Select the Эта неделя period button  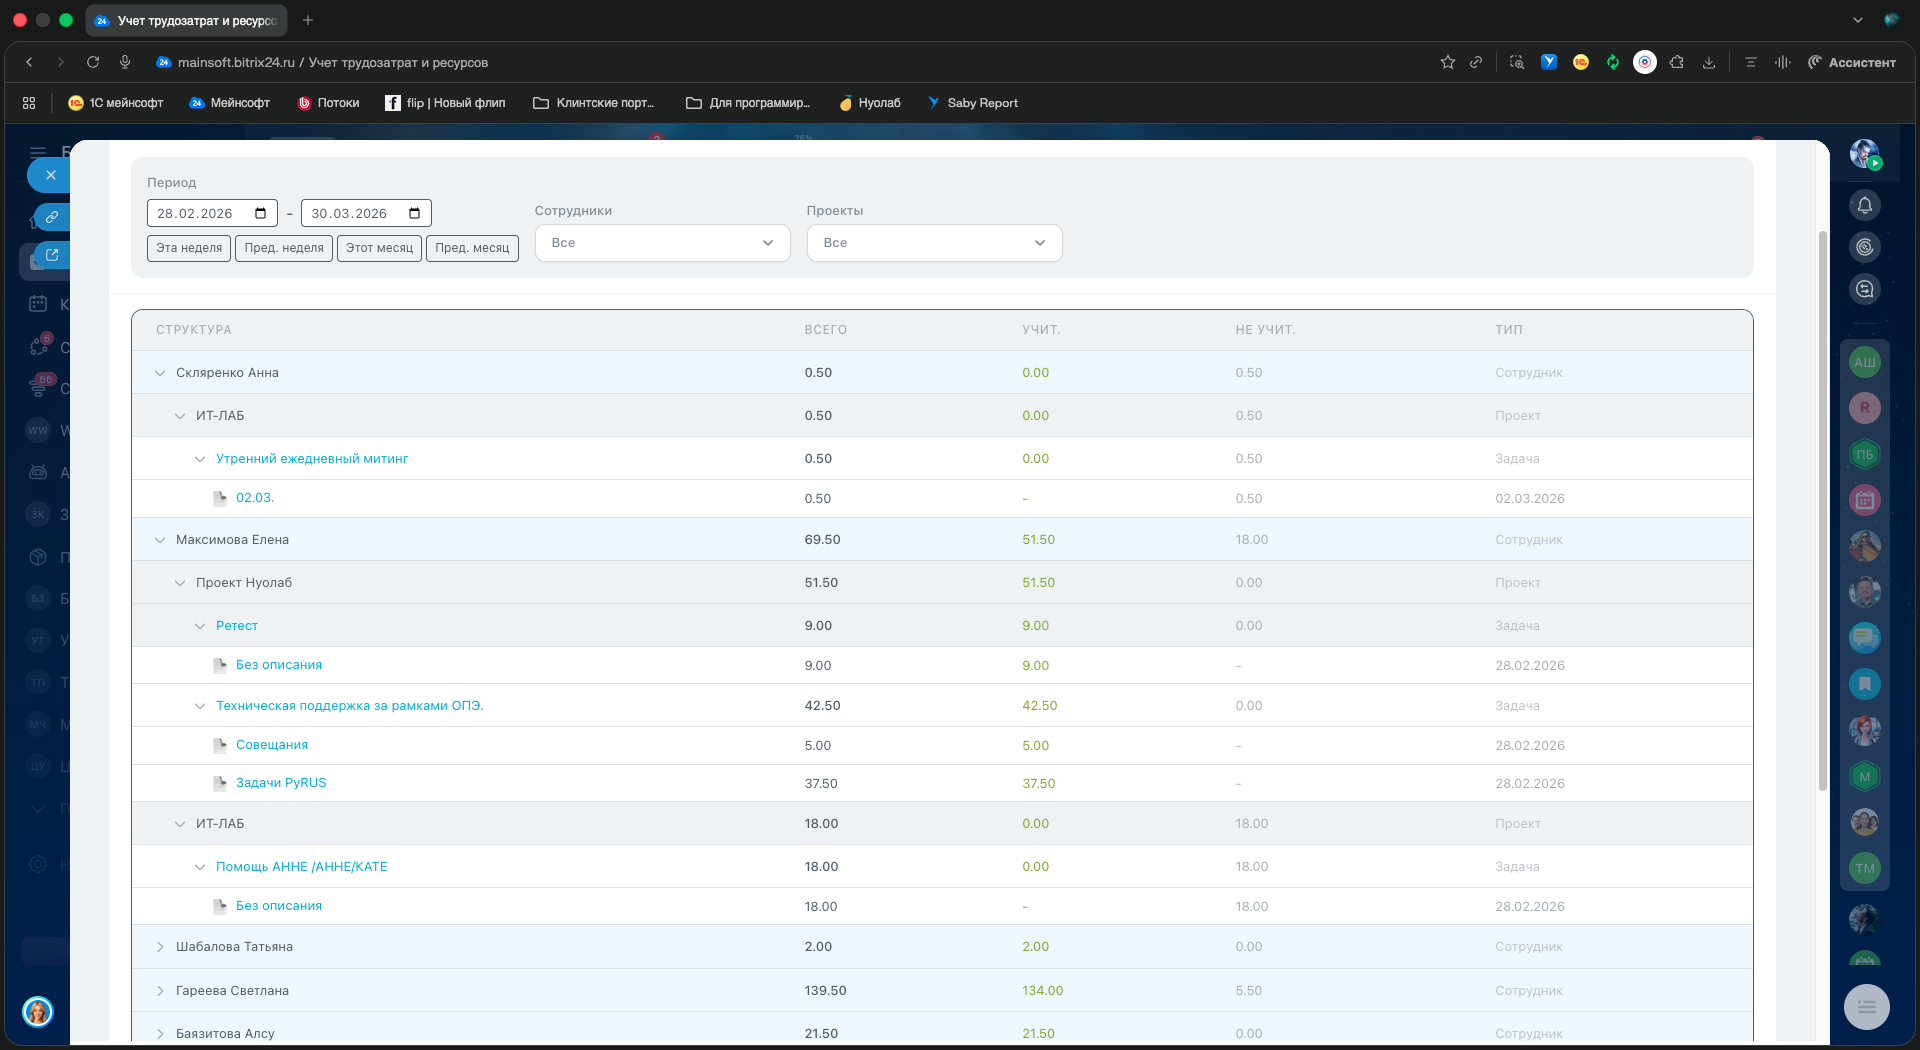coord(189,248)
